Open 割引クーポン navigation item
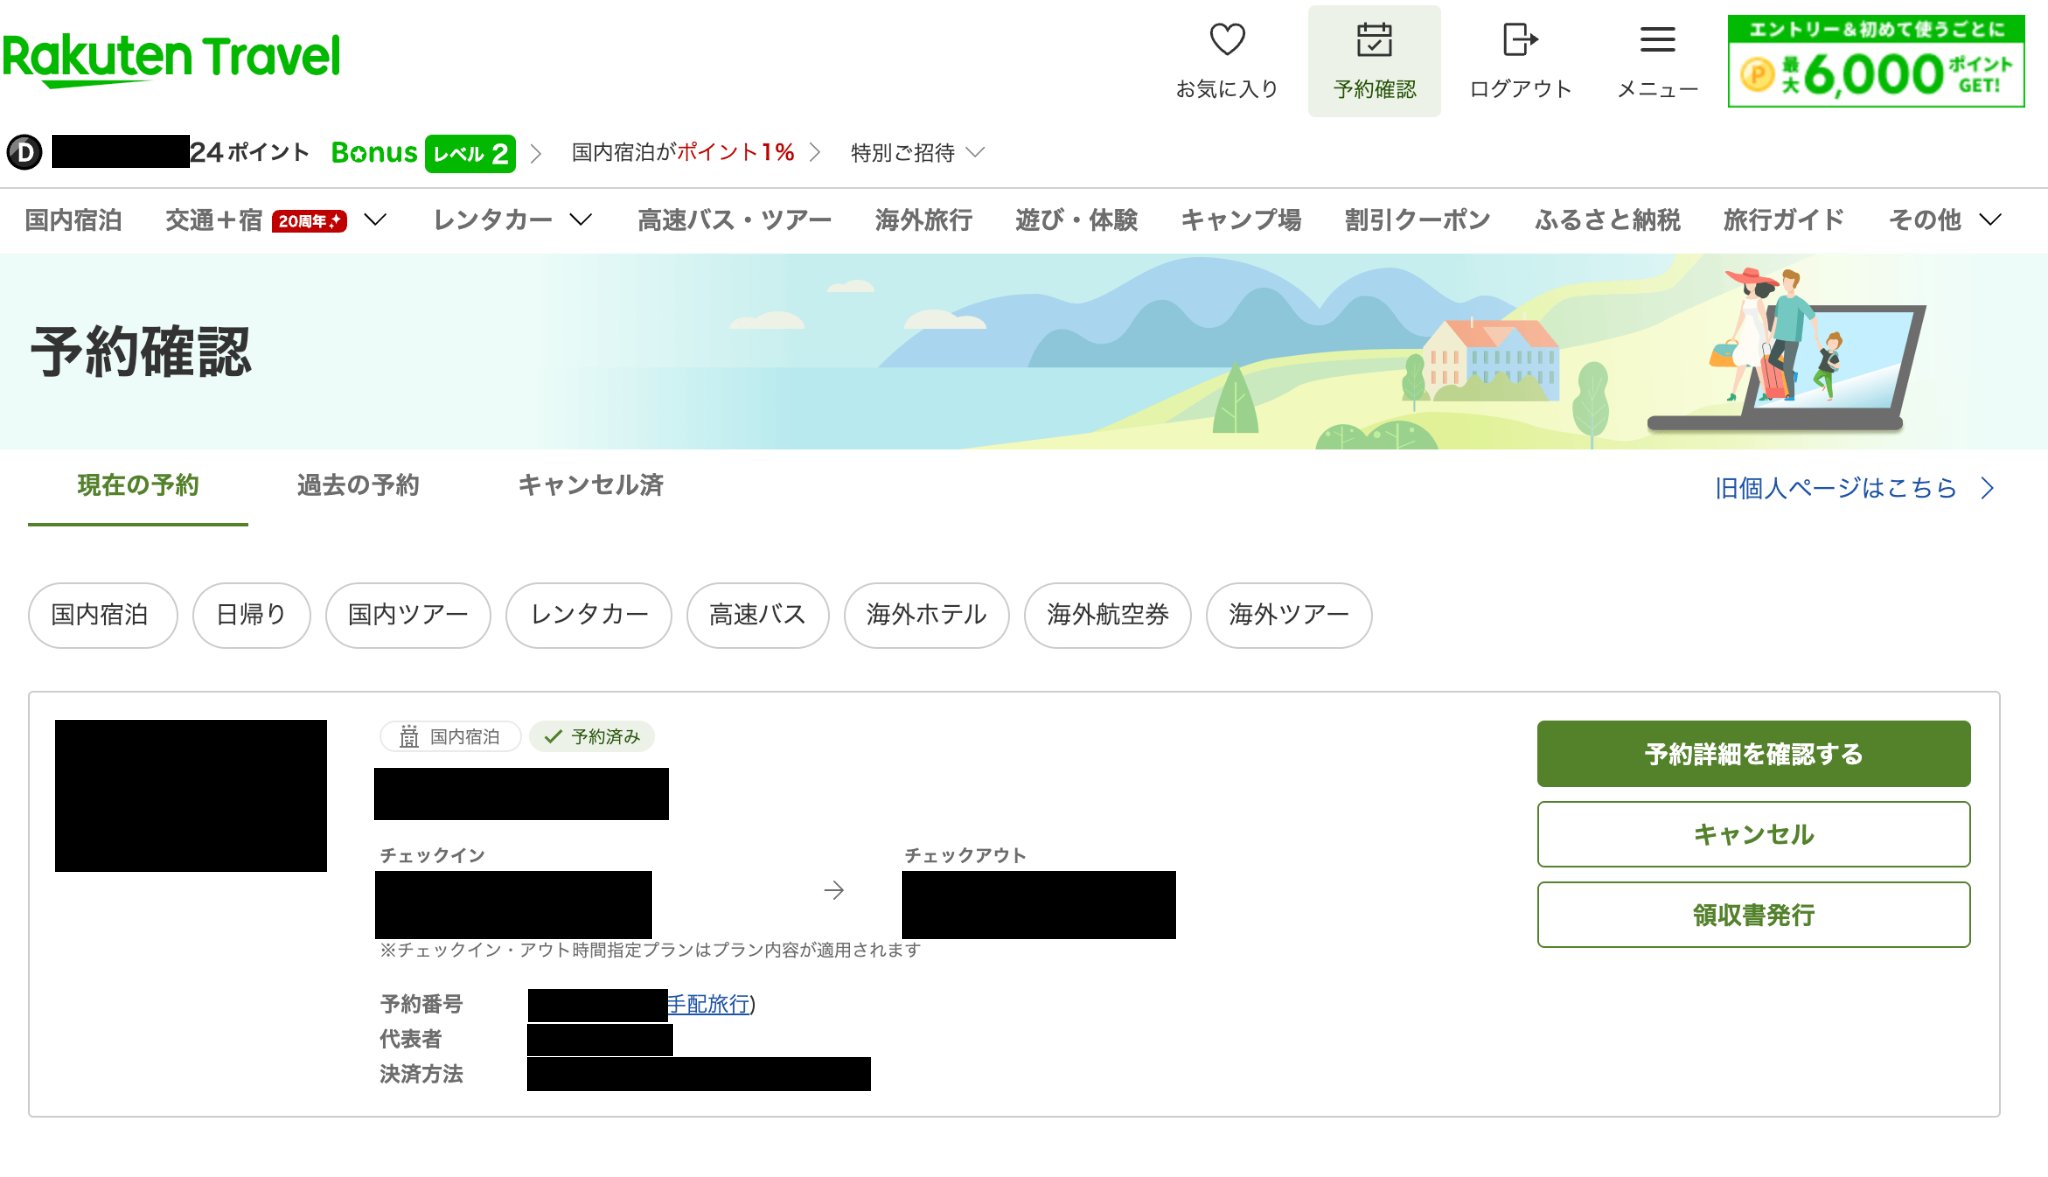This screenshot has width=2048, height=1177. [1417, 220]
